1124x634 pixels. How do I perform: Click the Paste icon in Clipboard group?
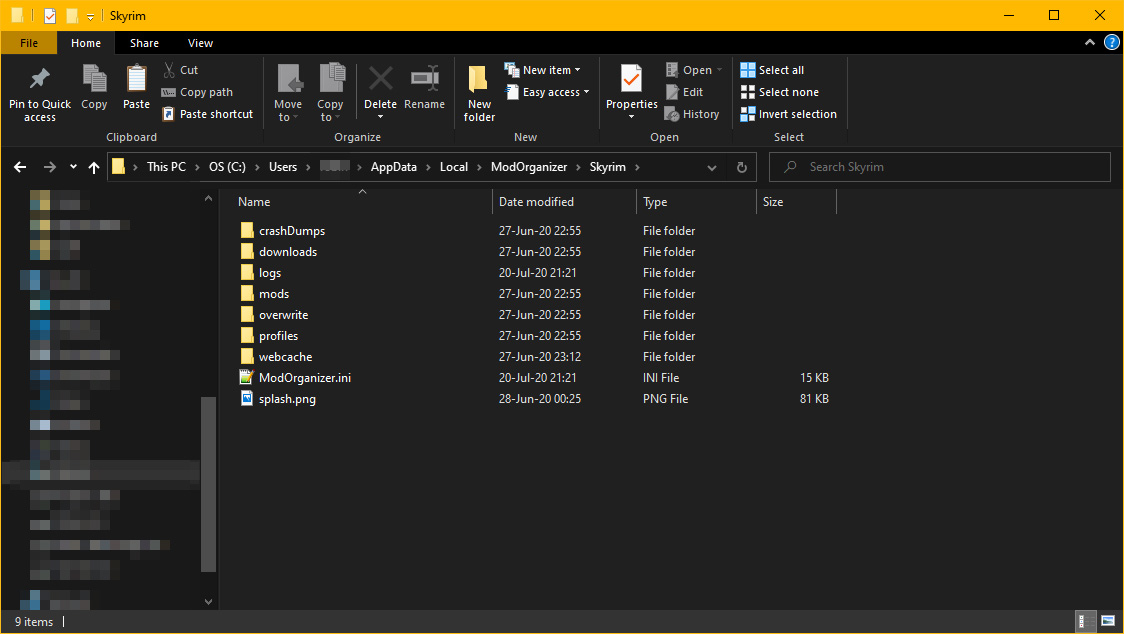136,79
